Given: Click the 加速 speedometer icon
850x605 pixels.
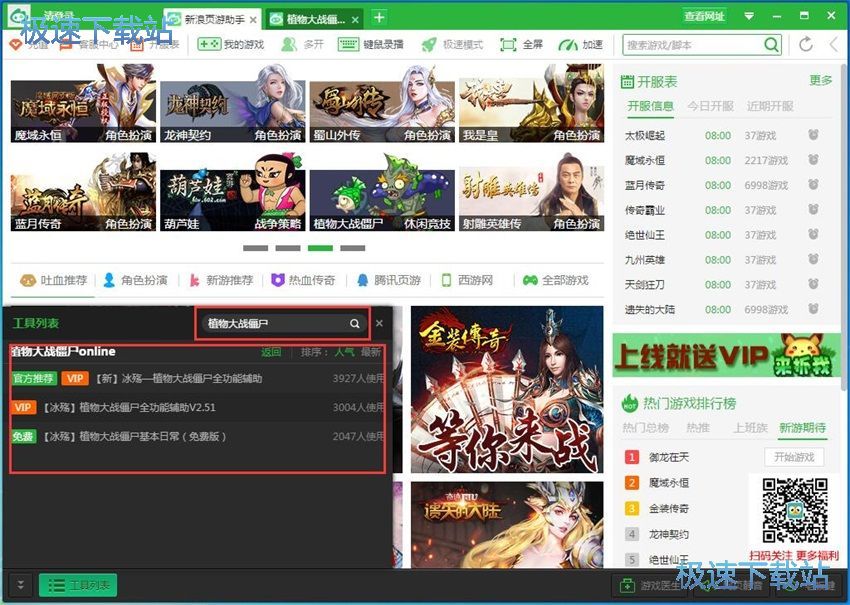Looking at the screenshot, I should click(x=568, y=44).
